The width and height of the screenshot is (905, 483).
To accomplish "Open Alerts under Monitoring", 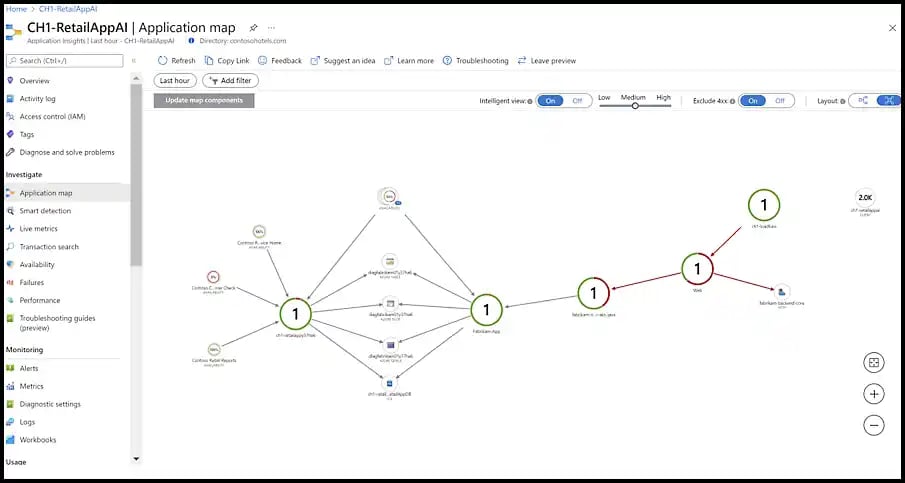I will (29, 368).
